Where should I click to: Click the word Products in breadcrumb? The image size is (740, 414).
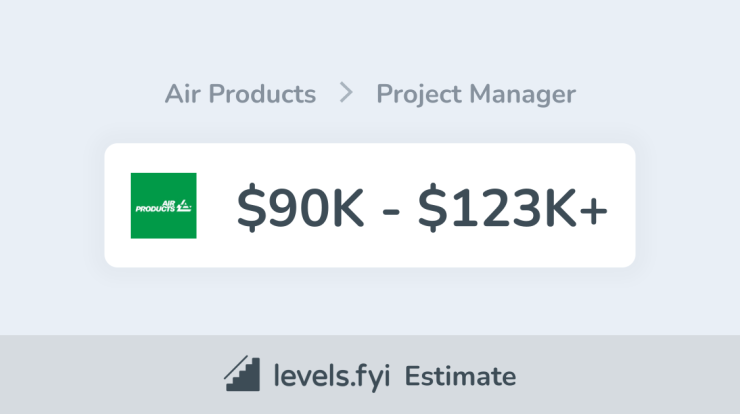262,93
